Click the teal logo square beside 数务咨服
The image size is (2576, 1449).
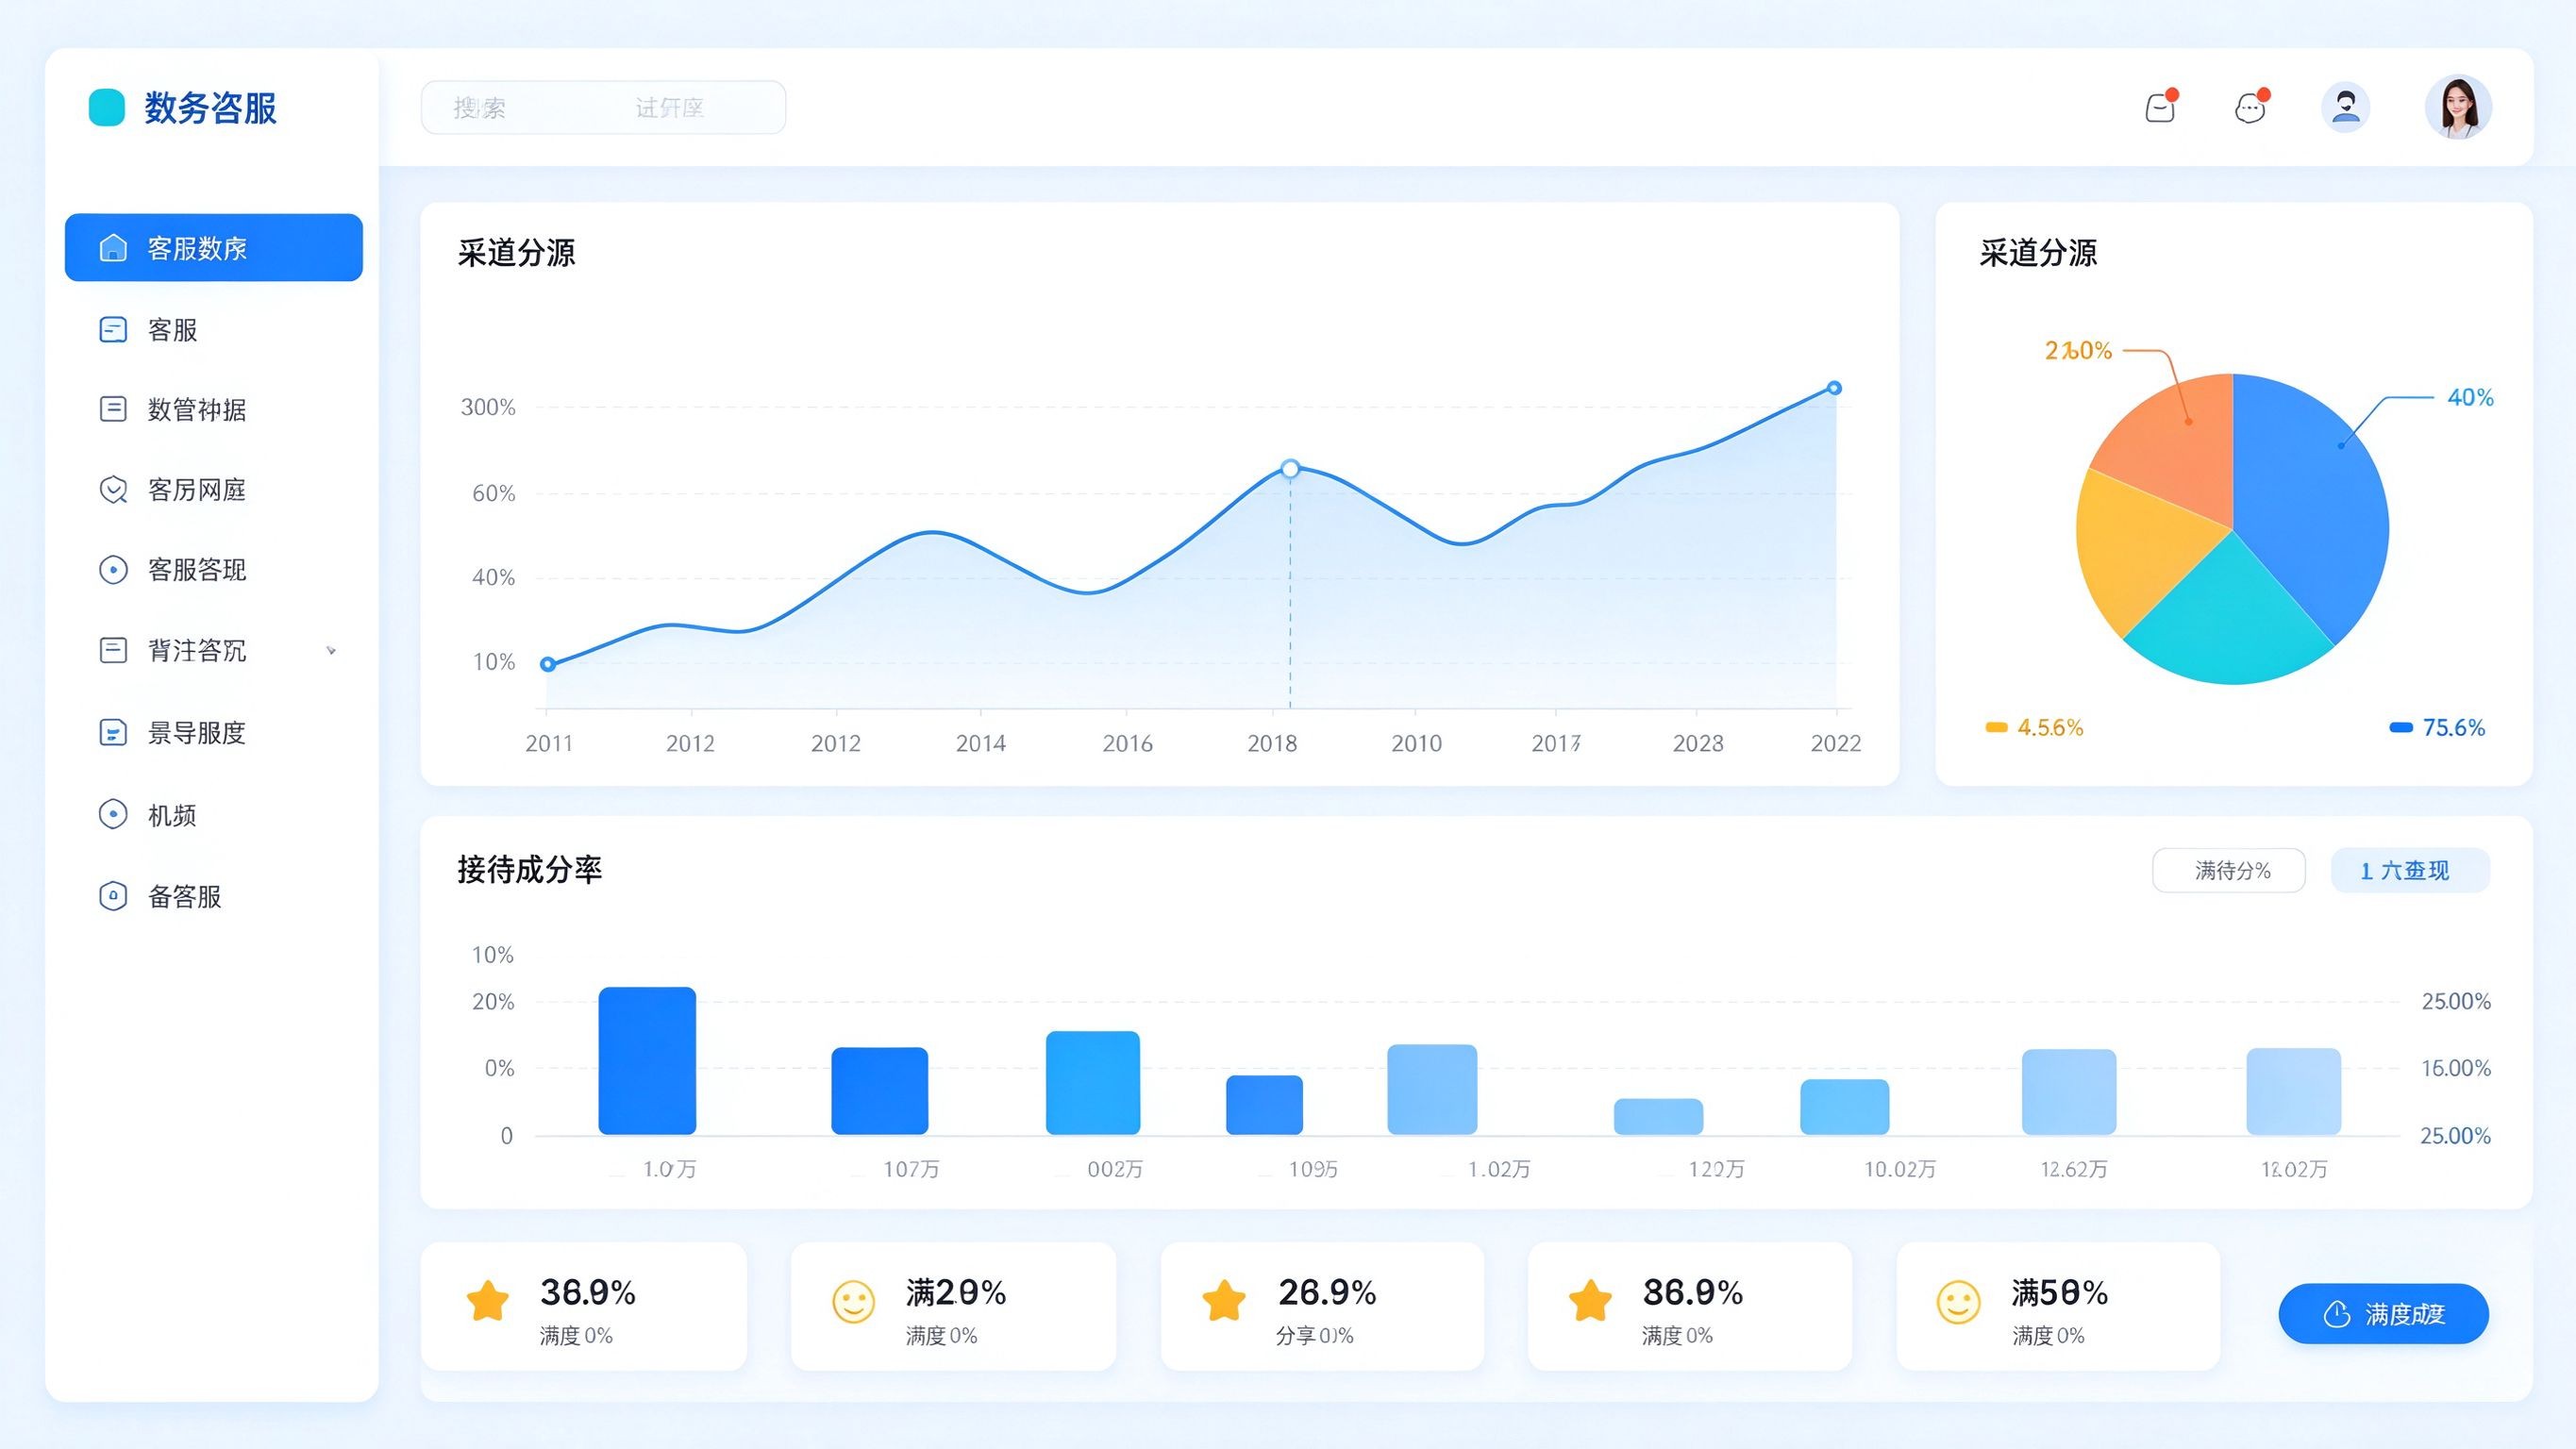click(107, 107)
